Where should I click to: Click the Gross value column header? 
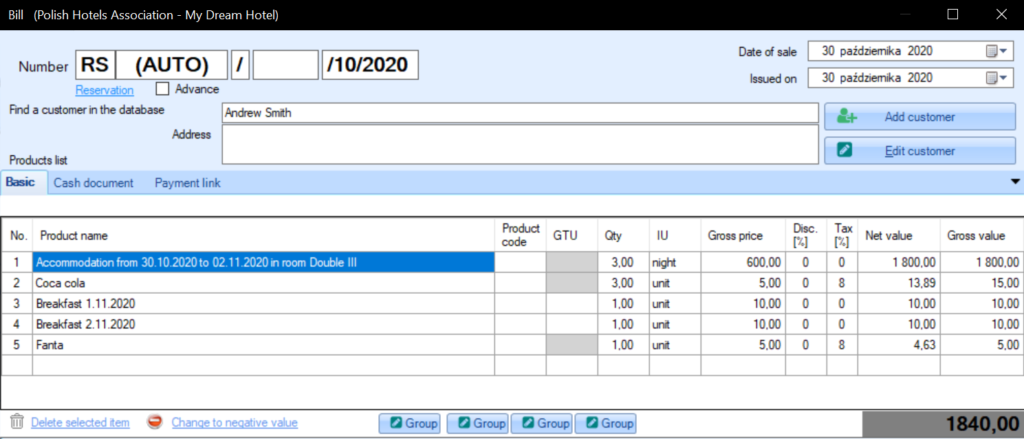tap(982, 235)
